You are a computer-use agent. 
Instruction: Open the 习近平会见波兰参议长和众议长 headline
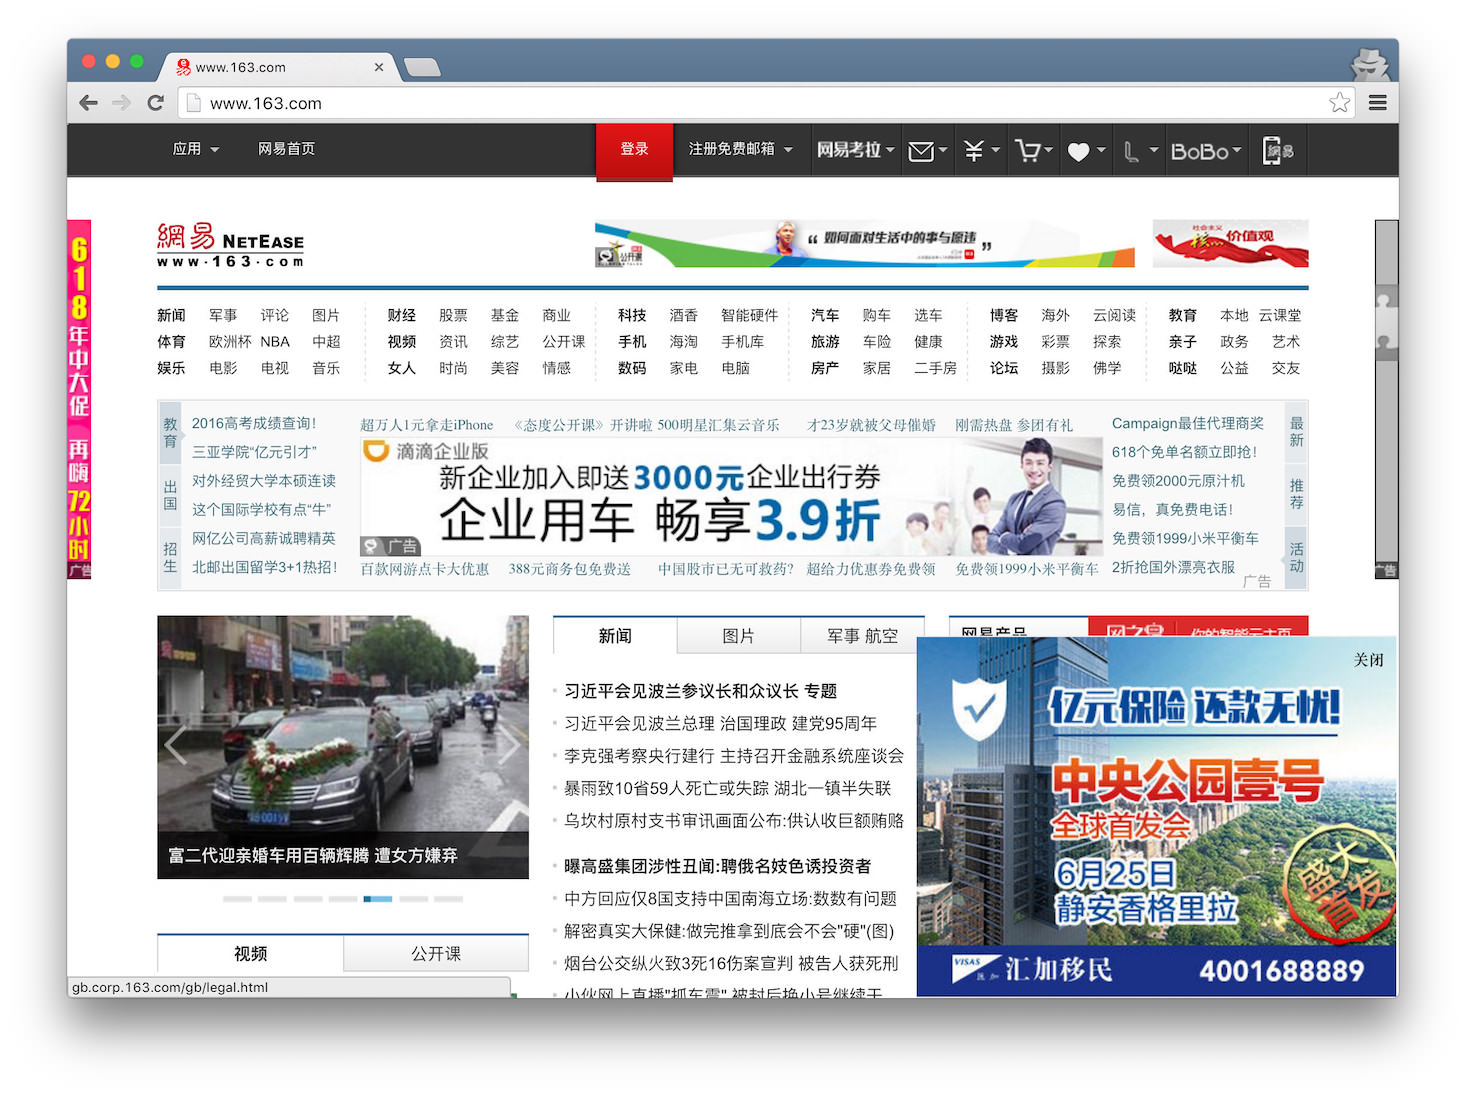[700, 691]
